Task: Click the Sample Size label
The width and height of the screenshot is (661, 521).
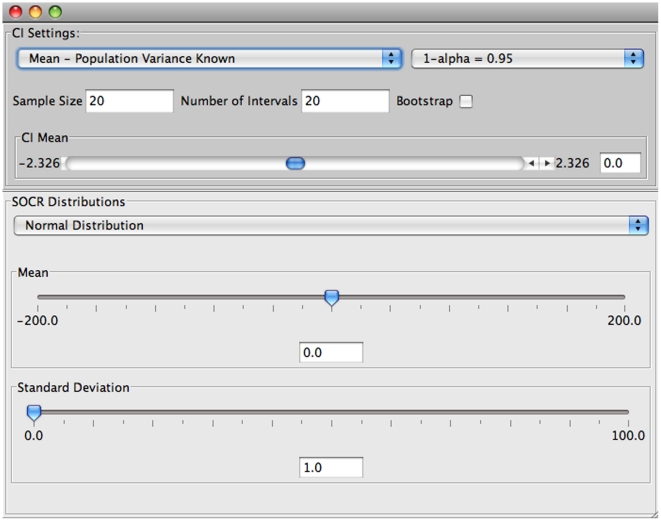Action: (47, 101)
